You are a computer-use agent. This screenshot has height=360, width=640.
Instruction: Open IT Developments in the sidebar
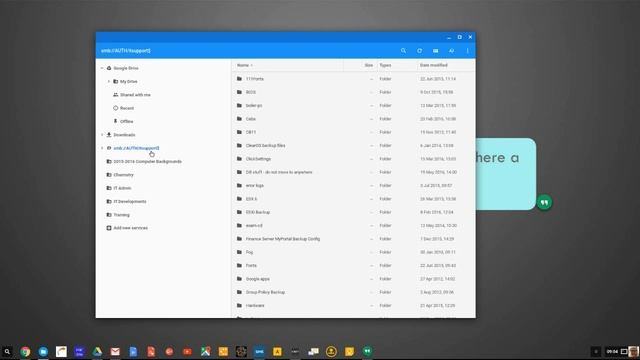click(130, 202)
